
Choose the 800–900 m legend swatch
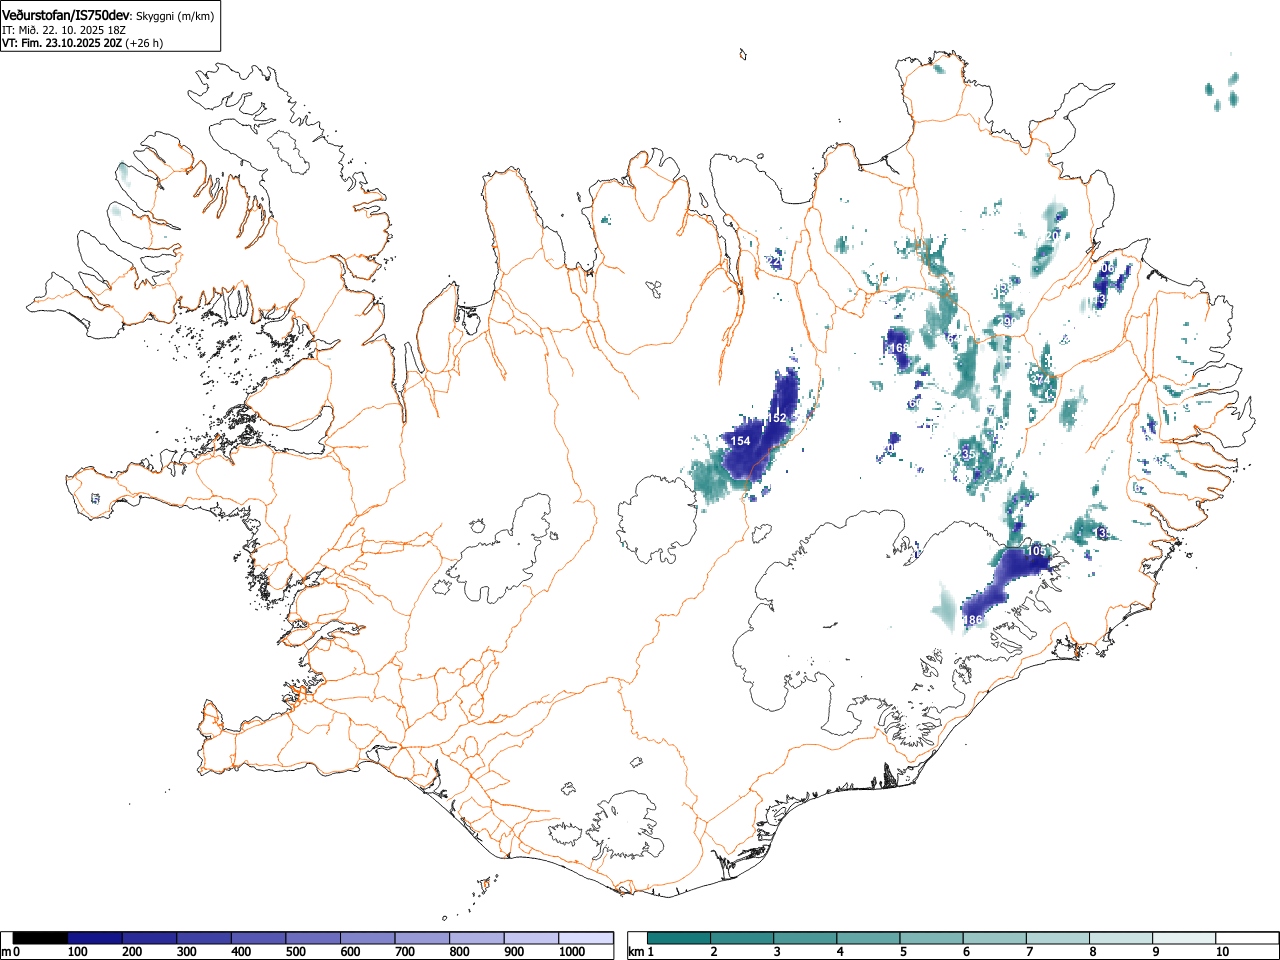(477, 938)
